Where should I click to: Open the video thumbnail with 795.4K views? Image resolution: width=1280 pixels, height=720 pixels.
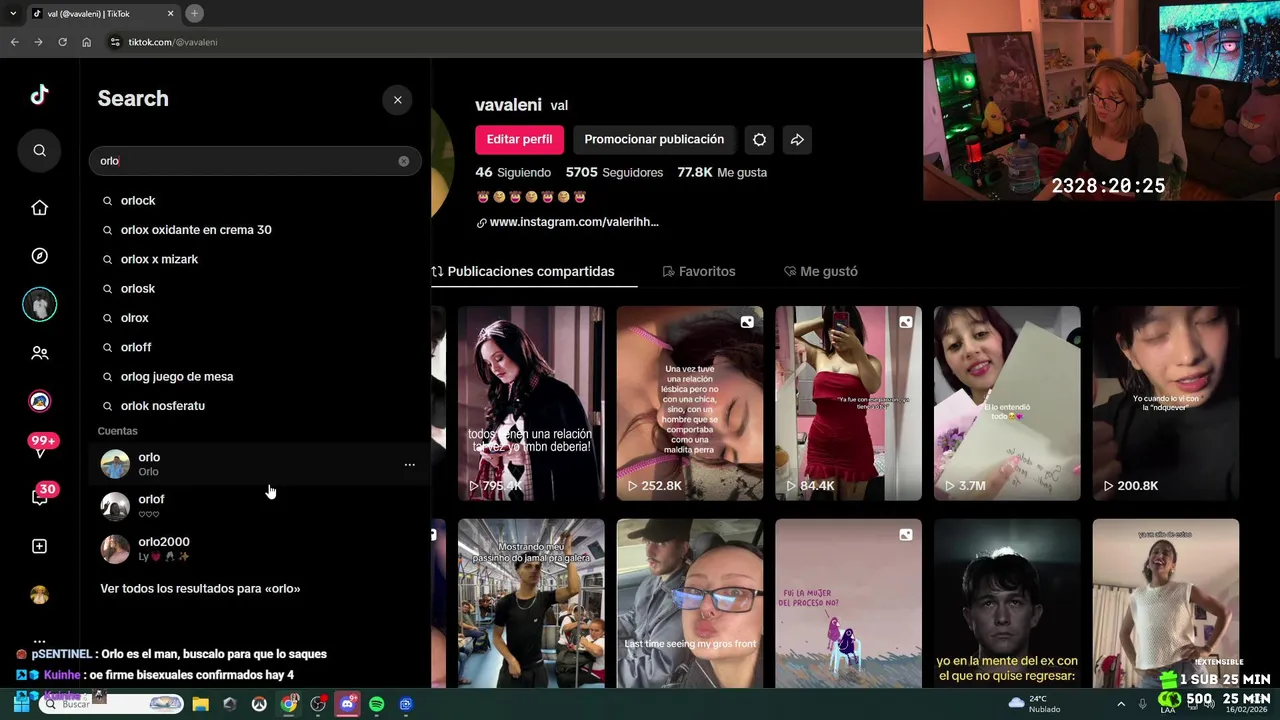[x=531, y=403]
